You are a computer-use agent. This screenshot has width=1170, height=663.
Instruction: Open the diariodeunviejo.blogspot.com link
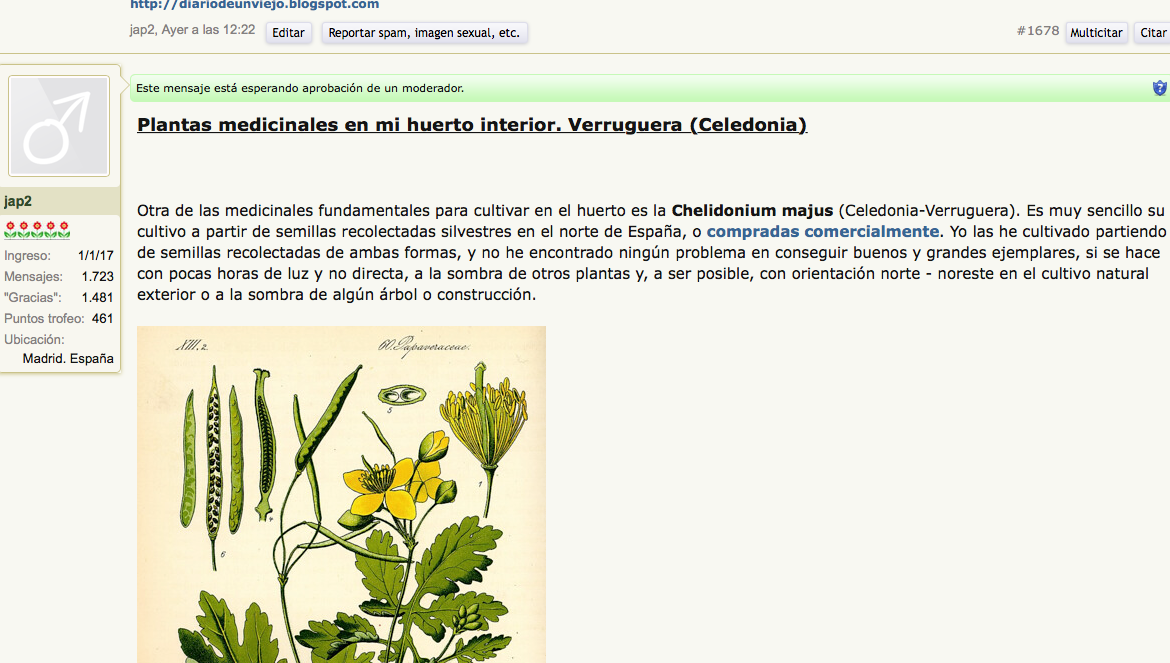tap(254, 4)
